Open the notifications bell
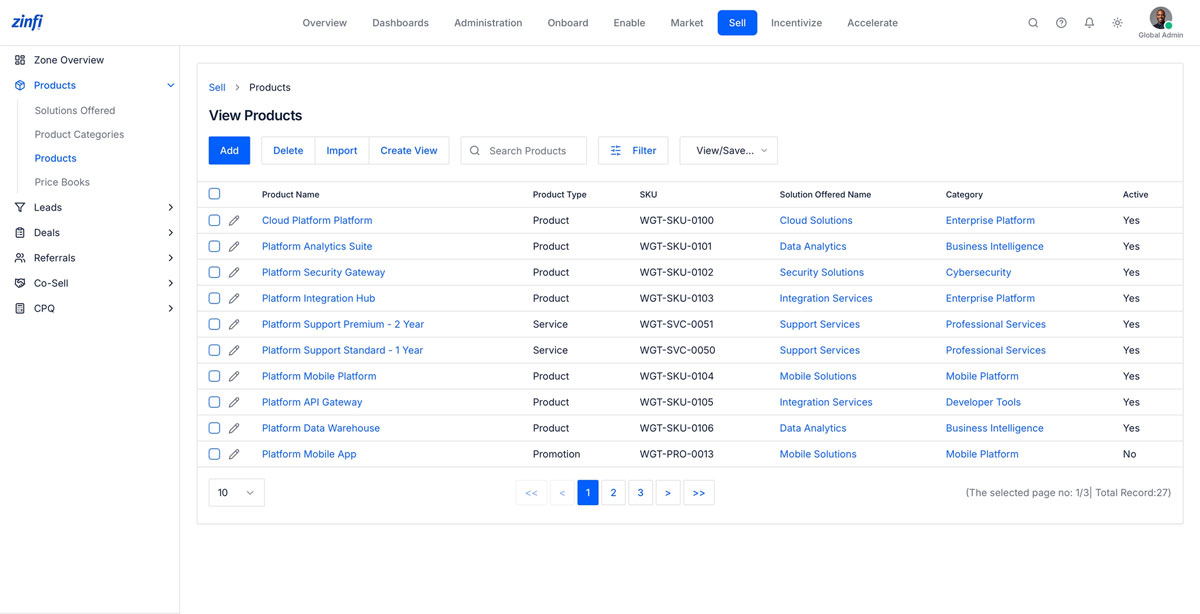This screenshot has width=1200, height=614. pyautogui.click(x=1089, y=23)
